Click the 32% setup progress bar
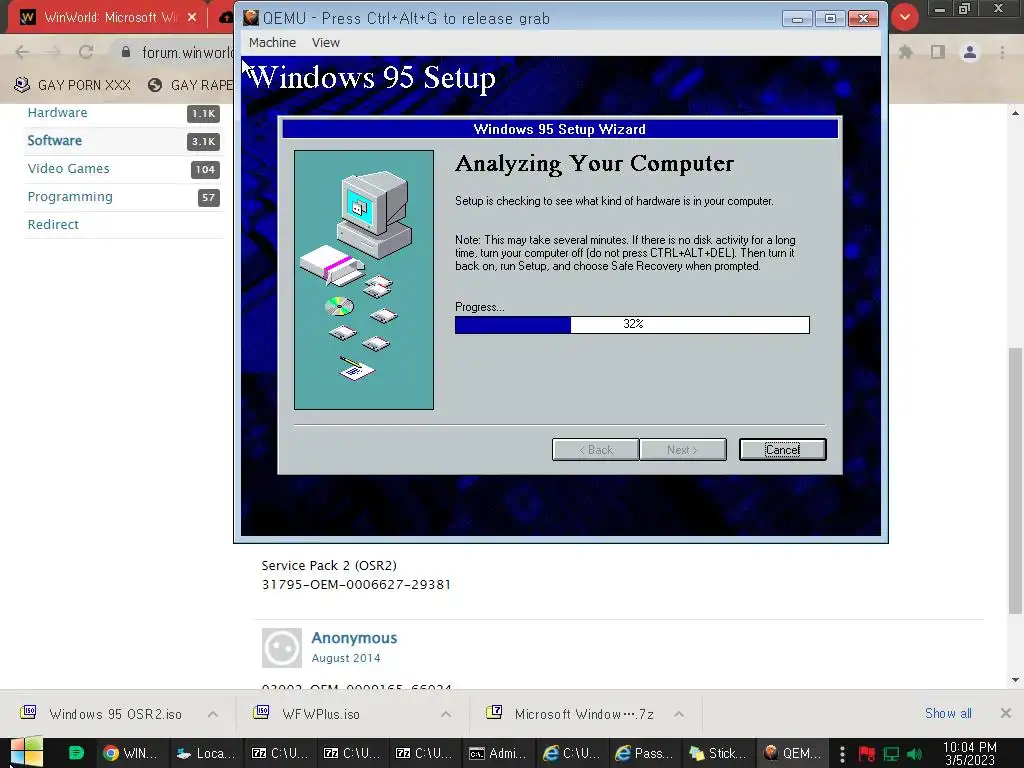Image resolution: width=1024 pixels, height=768 pixels. [632, 325]
